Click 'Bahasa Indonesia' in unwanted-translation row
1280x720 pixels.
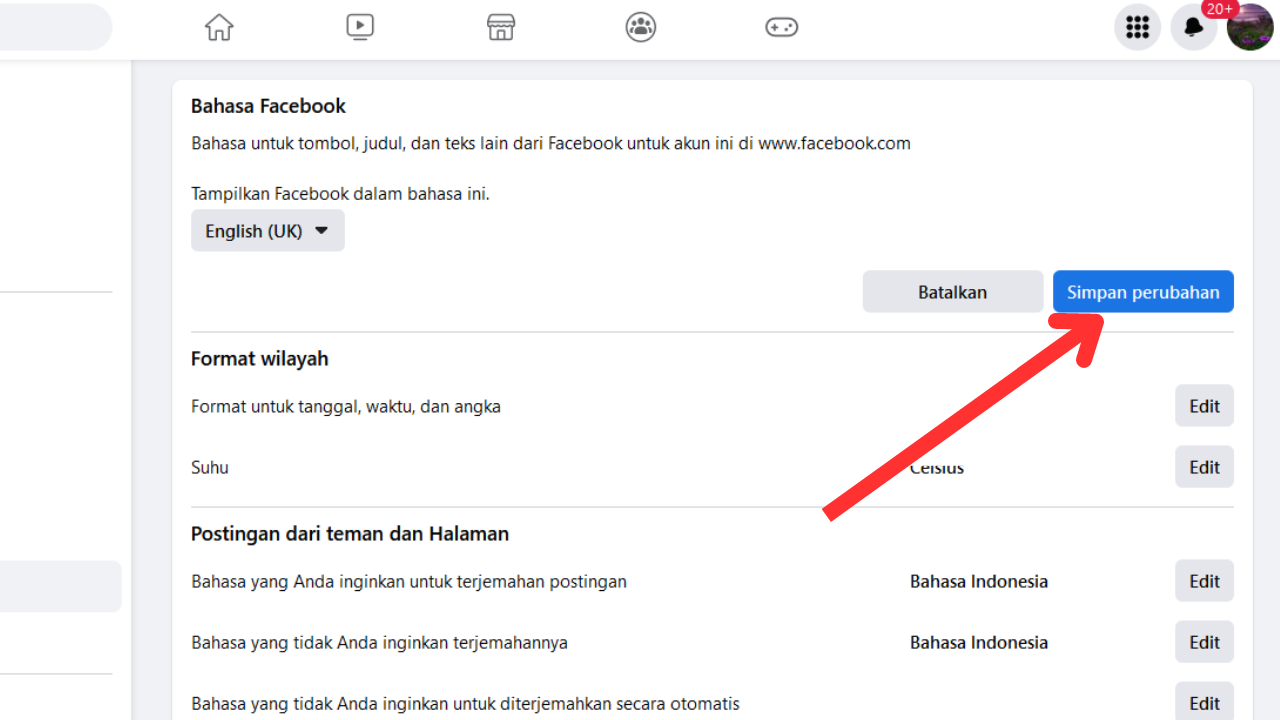[x=979, y=642]
